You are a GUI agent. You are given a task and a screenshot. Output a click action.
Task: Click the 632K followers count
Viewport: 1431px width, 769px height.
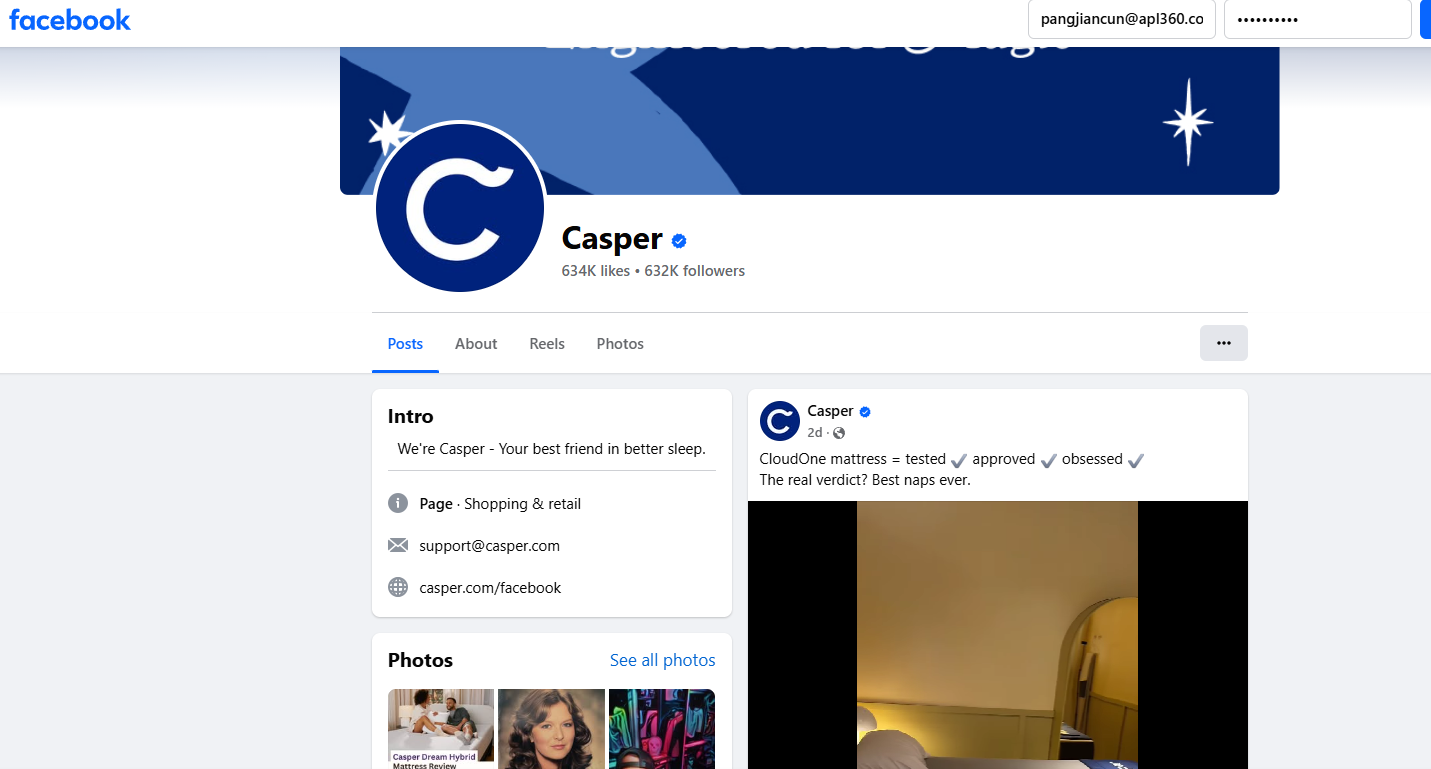point(694,270)
